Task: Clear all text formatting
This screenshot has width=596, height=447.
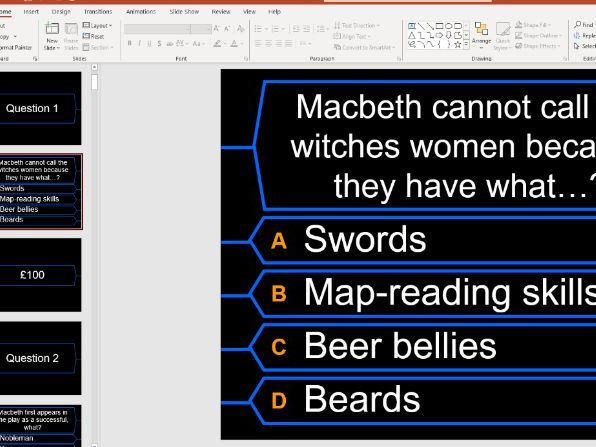Action: (240, 29)
